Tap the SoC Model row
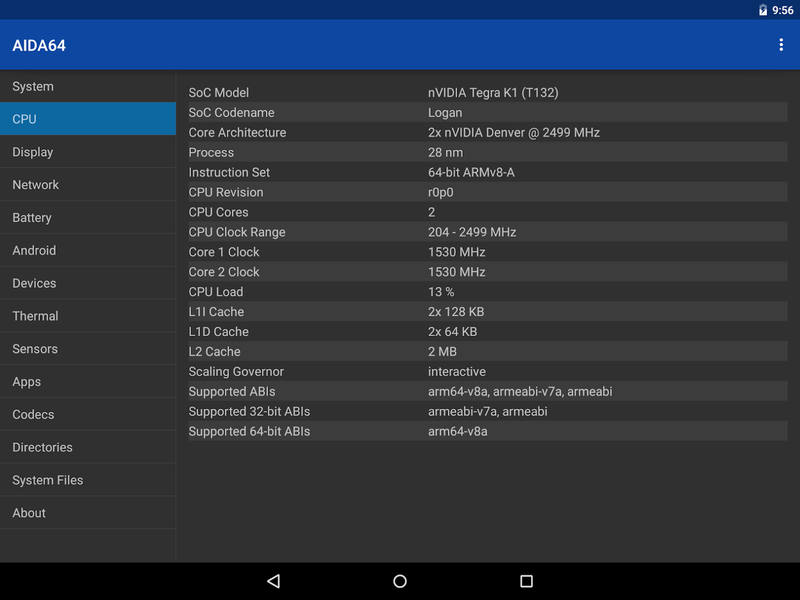Screen dimensions: 800x600 pyautogui.click(x=487, y=93)
